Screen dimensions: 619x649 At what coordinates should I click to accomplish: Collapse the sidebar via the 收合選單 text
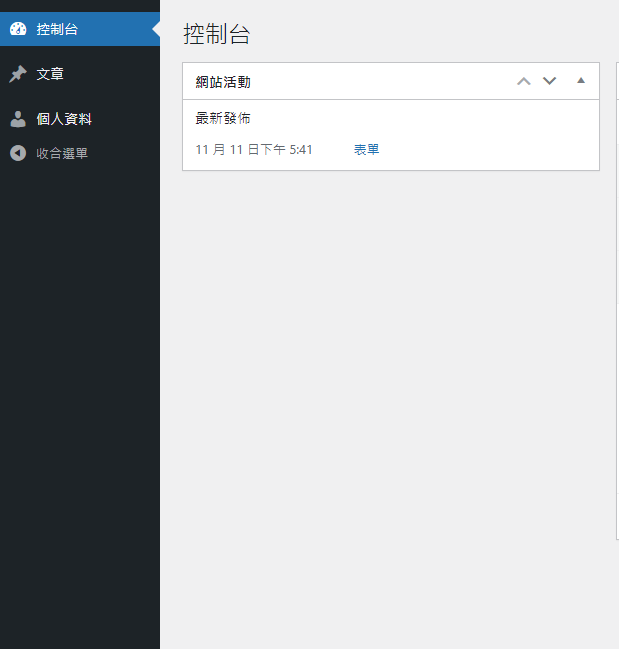62,153
